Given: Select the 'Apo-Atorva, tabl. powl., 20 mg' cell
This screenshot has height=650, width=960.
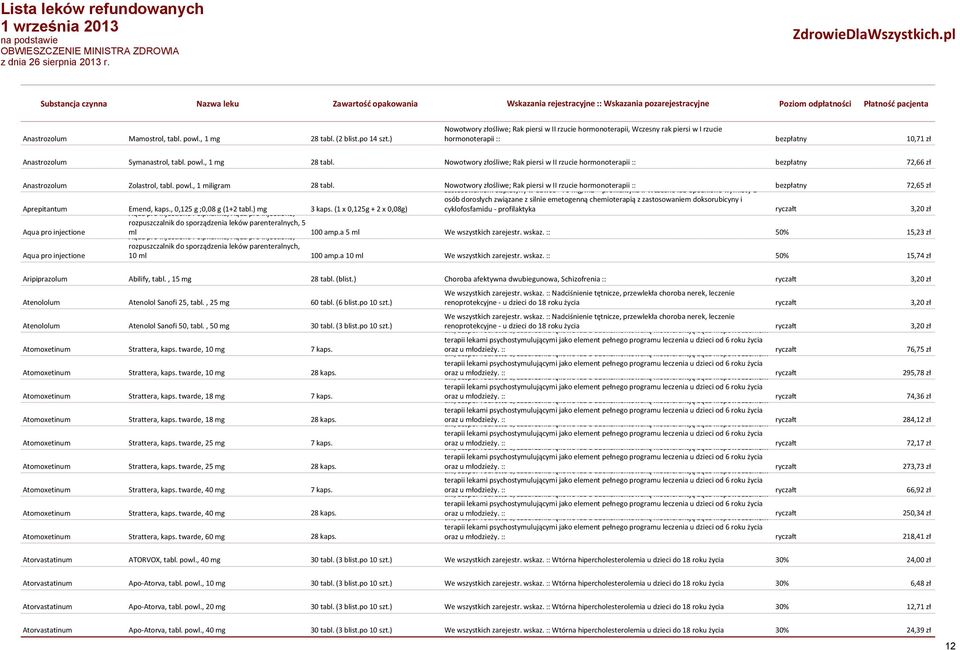Looking at the screenshot, I should pos(177,607).
